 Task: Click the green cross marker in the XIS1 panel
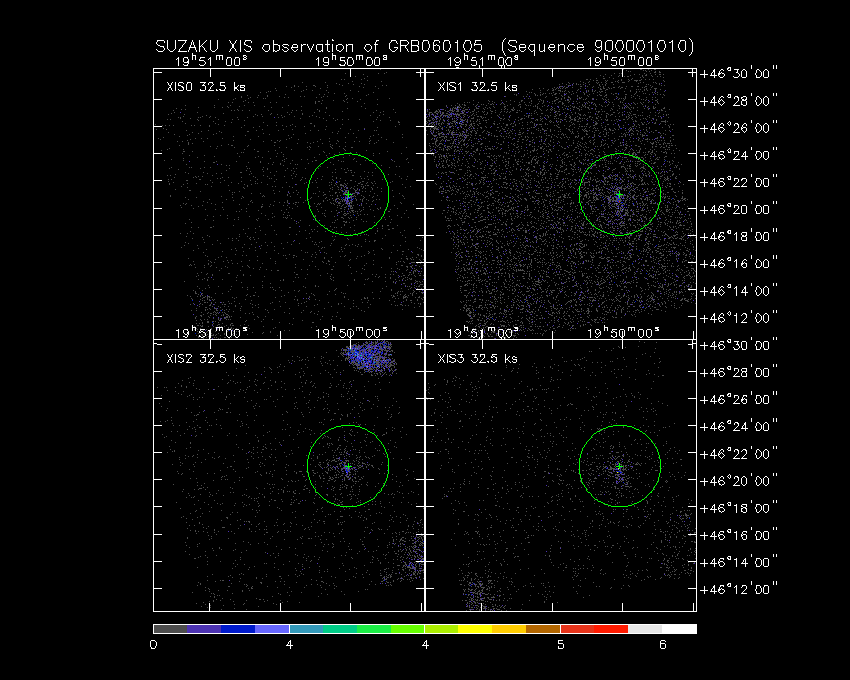click(x=620, y=194)
